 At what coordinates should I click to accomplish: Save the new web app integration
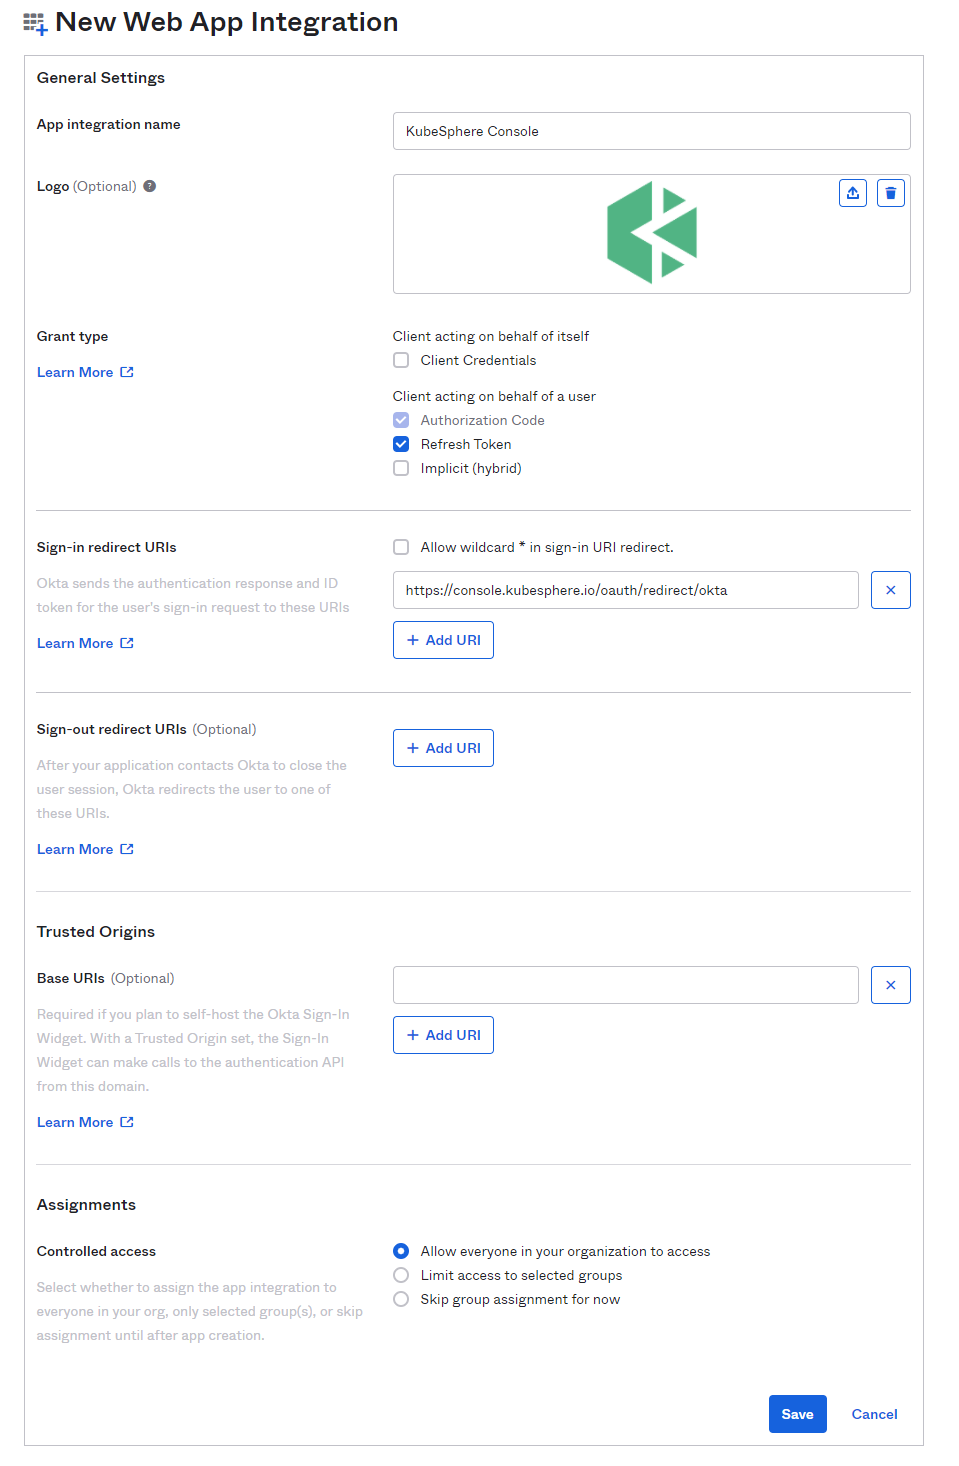point(797,1414)
